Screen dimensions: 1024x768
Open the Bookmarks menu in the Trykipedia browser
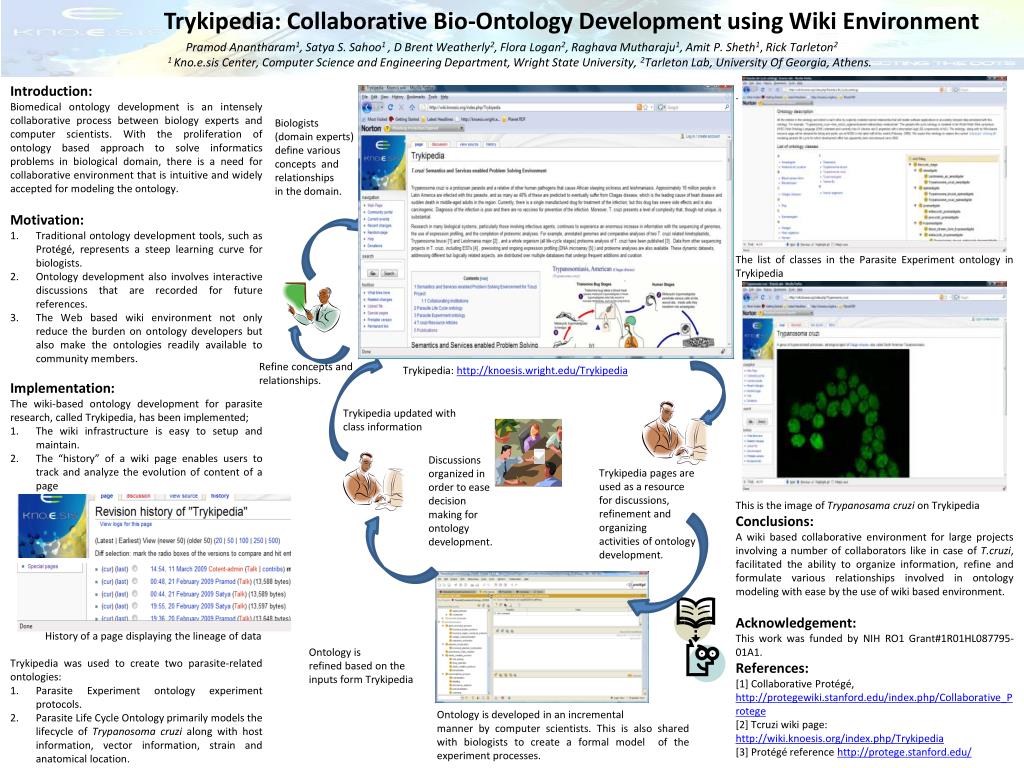(416, 97)
